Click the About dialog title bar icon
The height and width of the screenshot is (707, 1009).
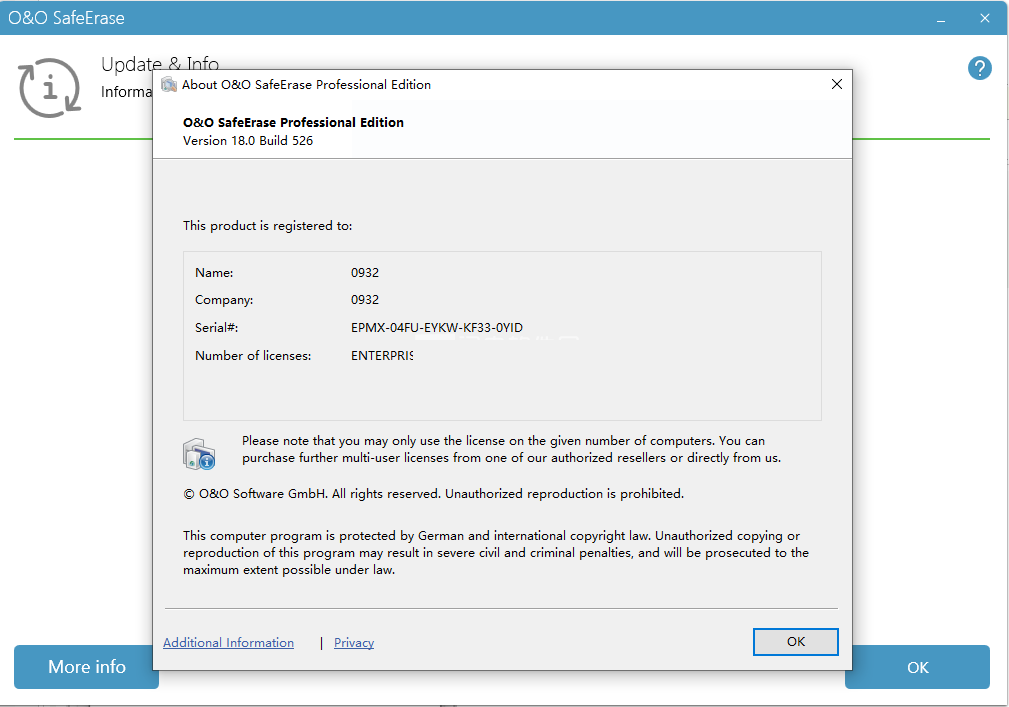click(169, 84)
